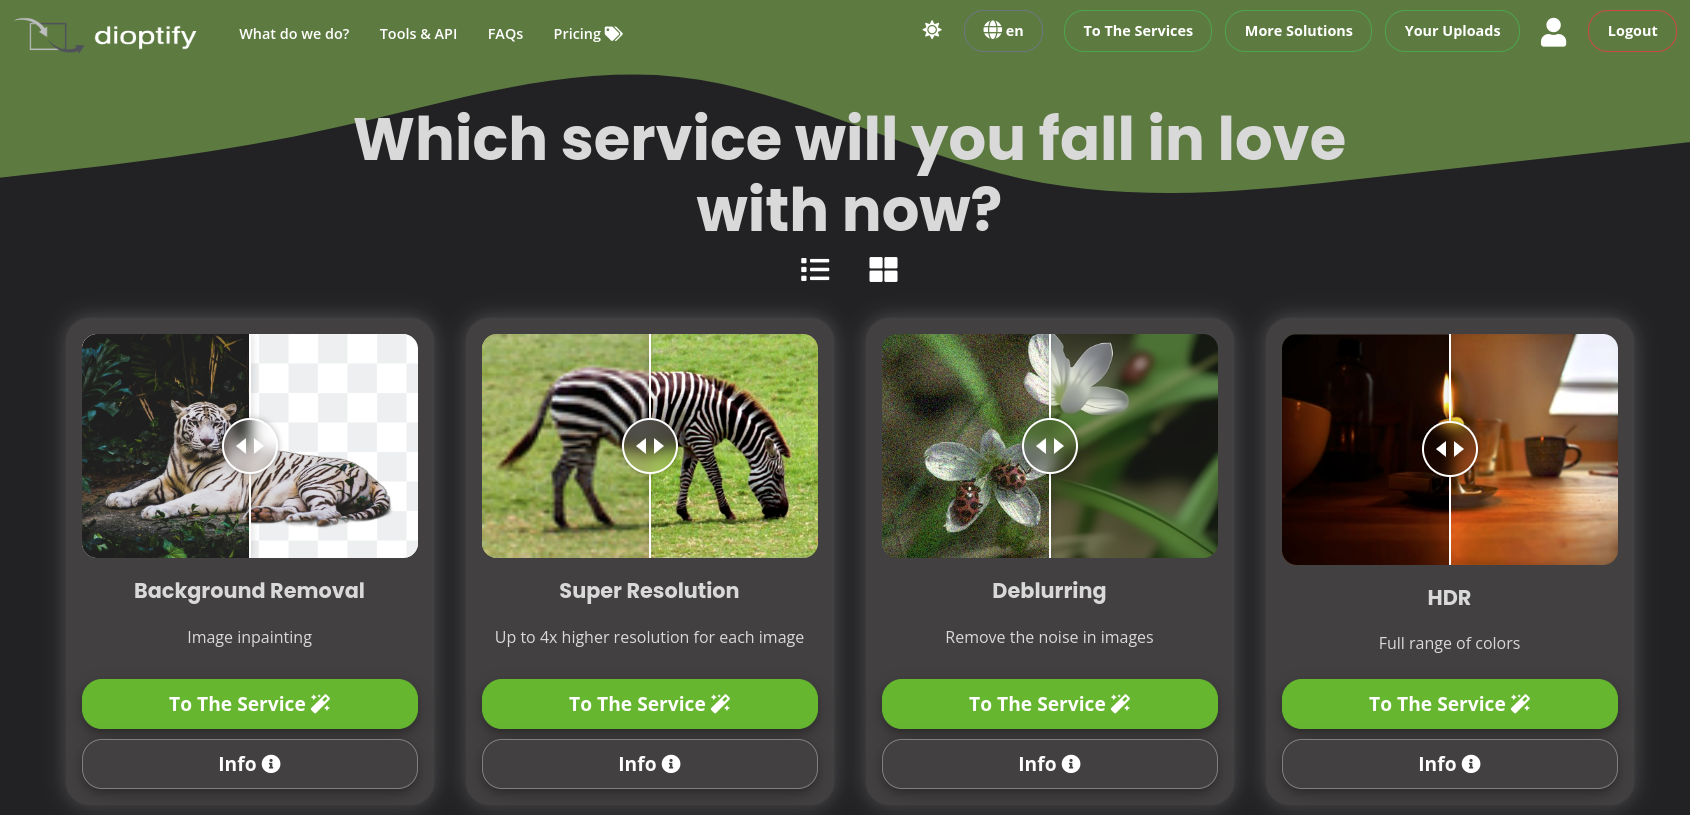Click the Deblurring before/after arrows handle

[1050, 446]
